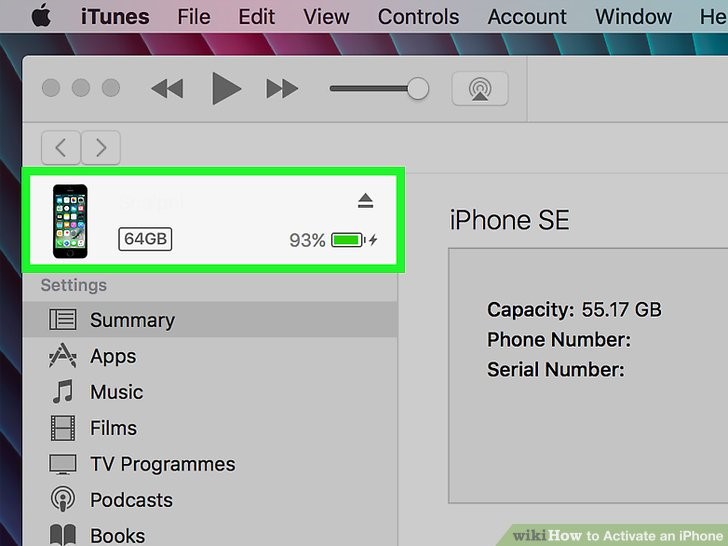Select the Films sidebar item
Image resolution: width=728 pixels, height=546 pixels.
click(x=210, y=428)
